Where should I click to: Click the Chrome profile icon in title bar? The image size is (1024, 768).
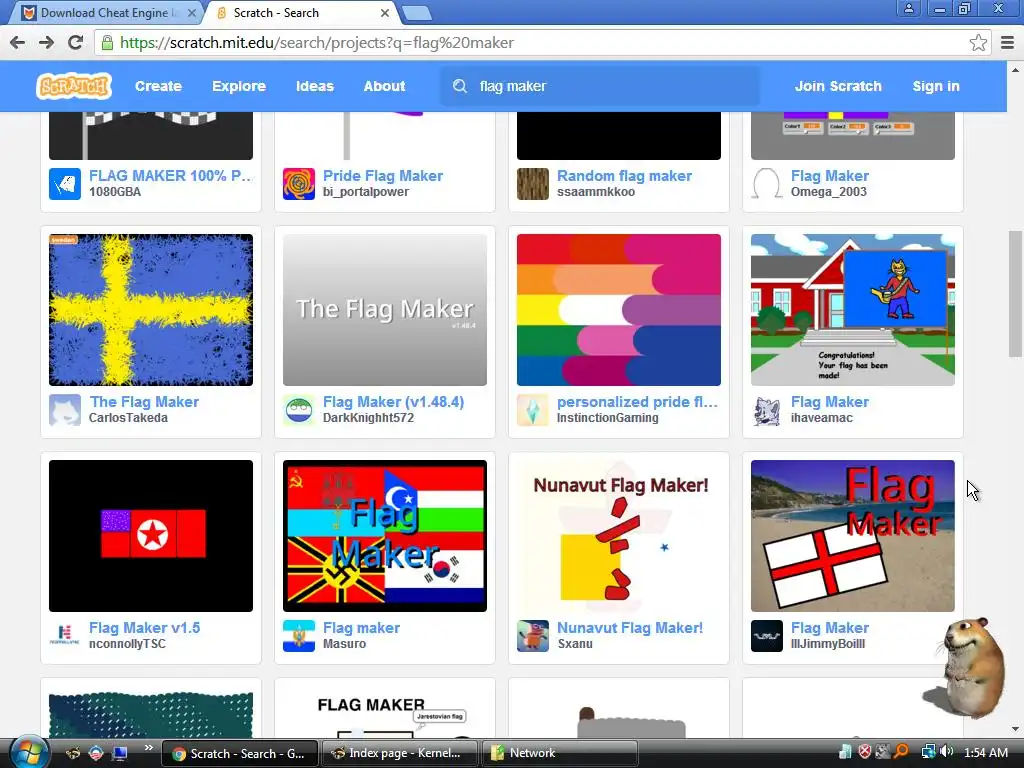tap(908, 8)
